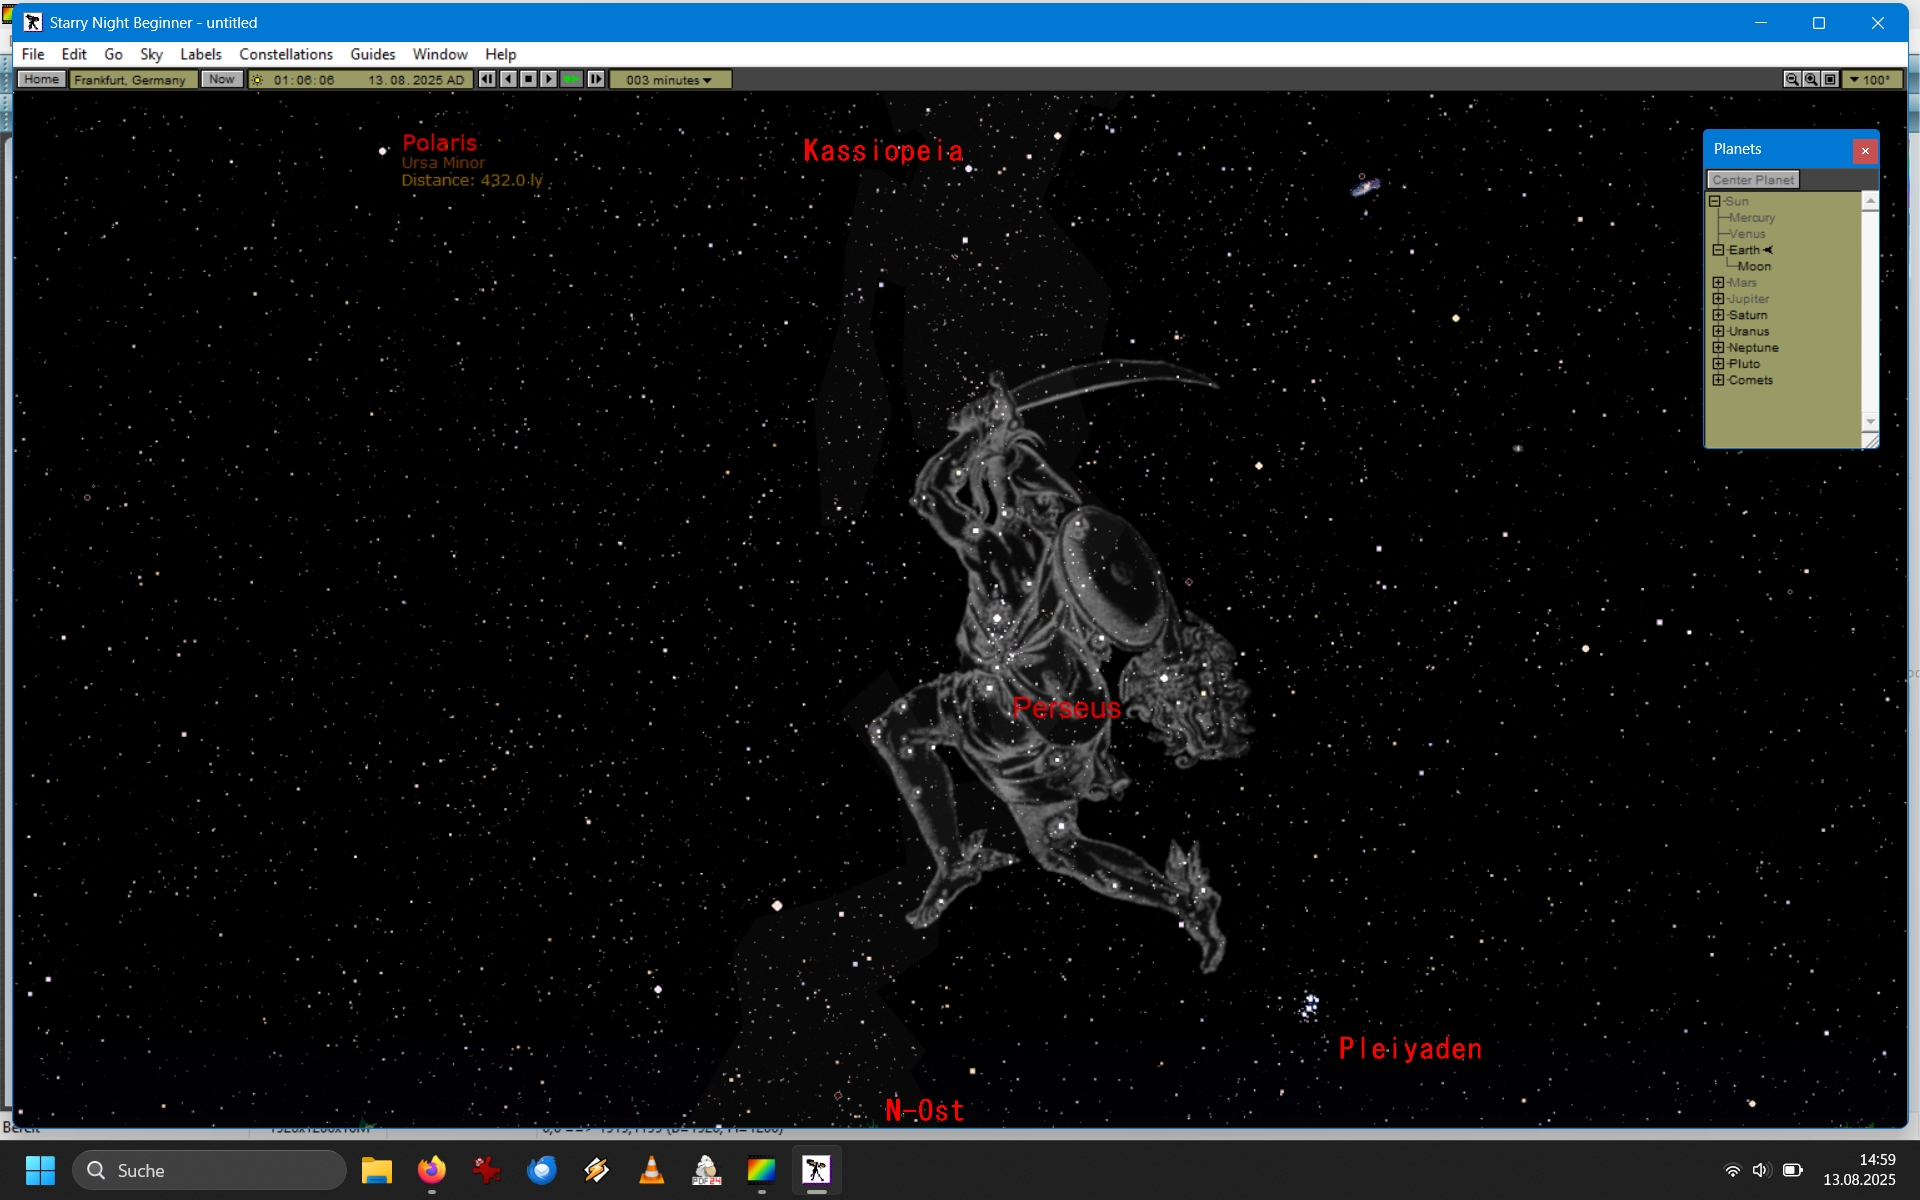Click the Perseus constellation label
The image size is (1920, 1200).
[1067, 708]
